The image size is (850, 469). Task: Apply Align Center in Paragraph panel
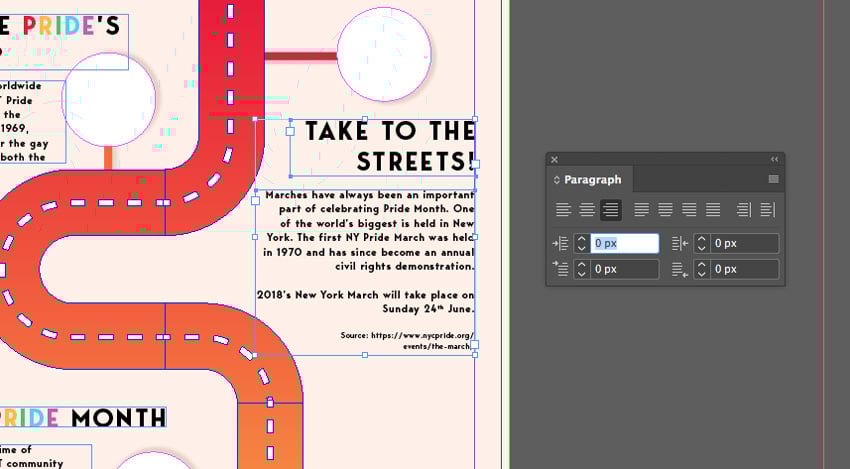587,210
